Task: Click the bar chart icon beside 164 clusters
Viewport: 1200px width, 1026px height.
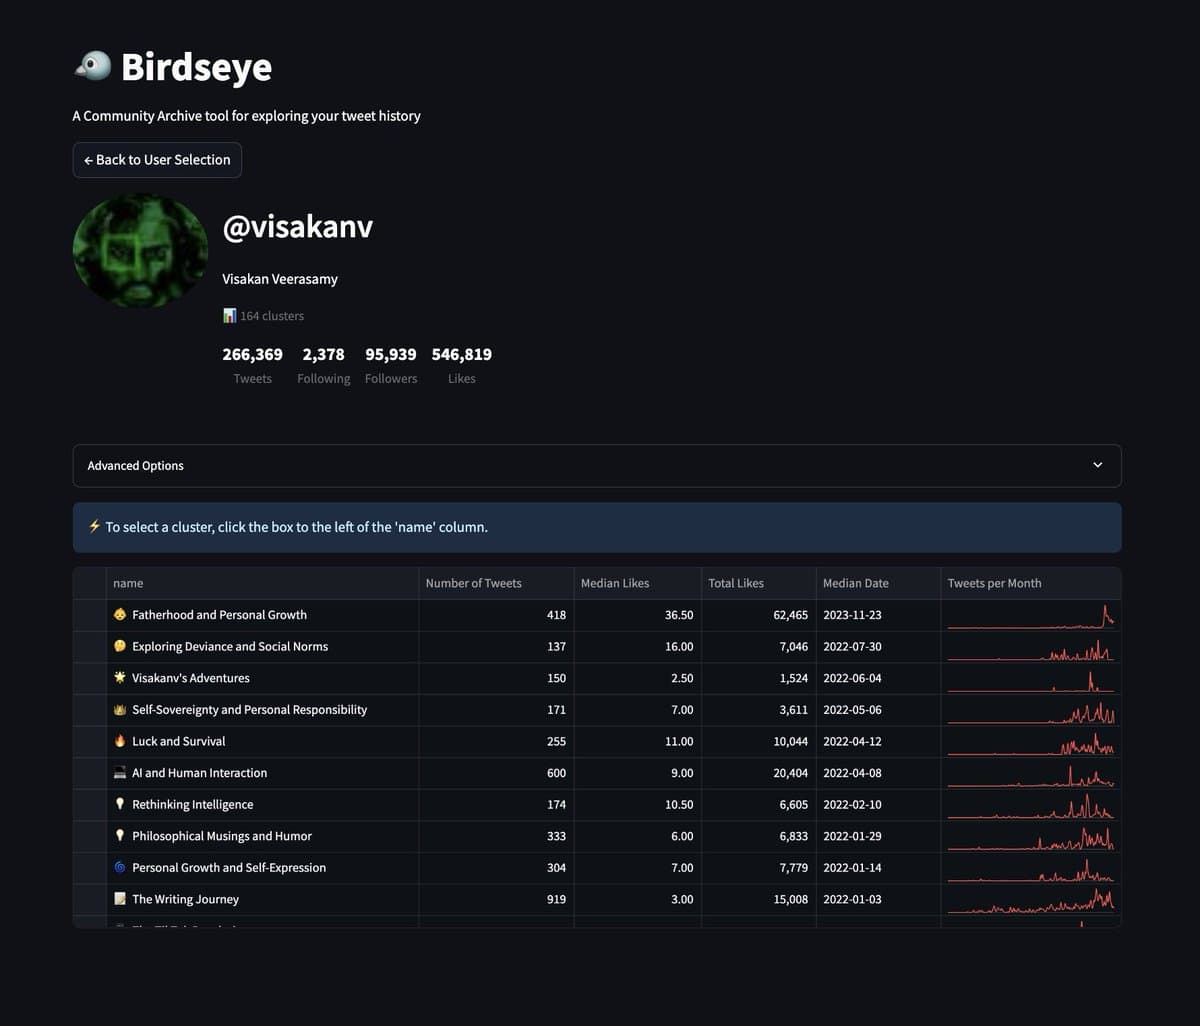Action: pyautogui.click(x=229, y=316)
